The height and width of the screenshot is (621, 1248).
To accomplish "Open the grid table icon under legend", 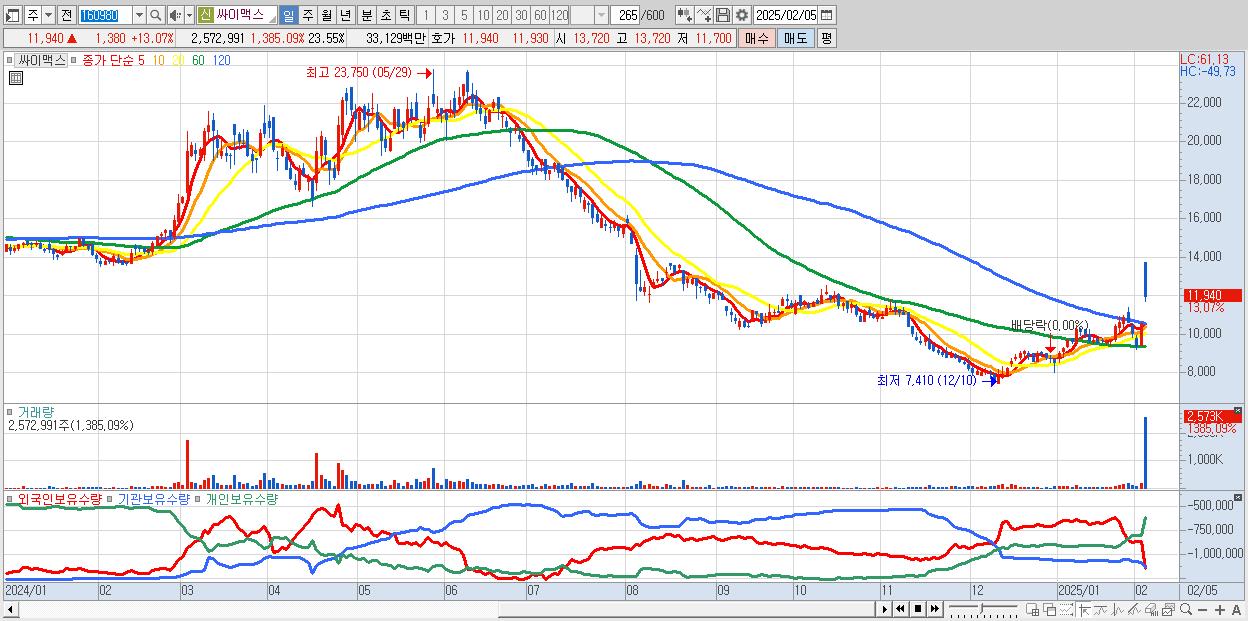I will point(16,78).
